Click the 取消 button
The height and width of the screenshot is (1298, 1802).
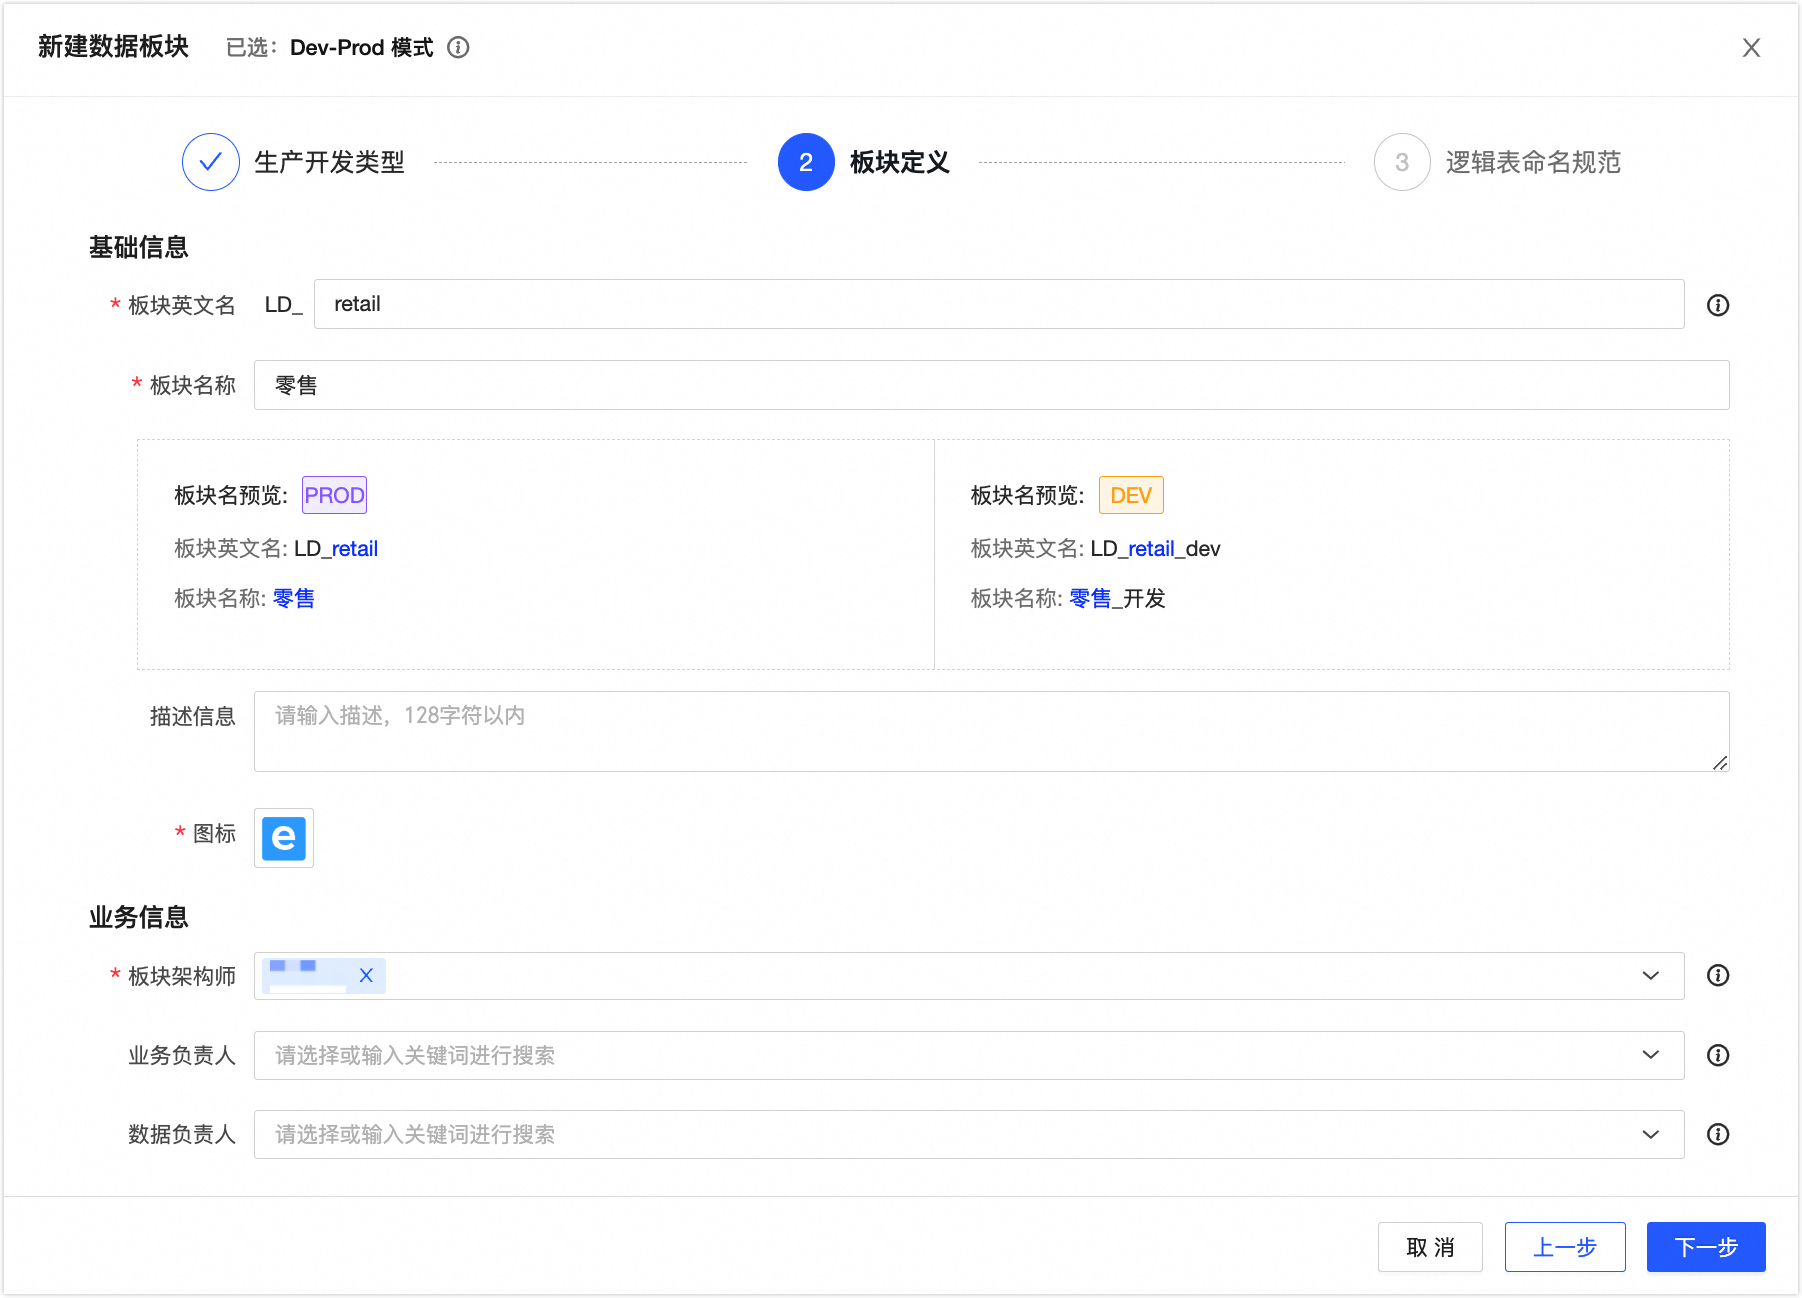(1430, 1247)
